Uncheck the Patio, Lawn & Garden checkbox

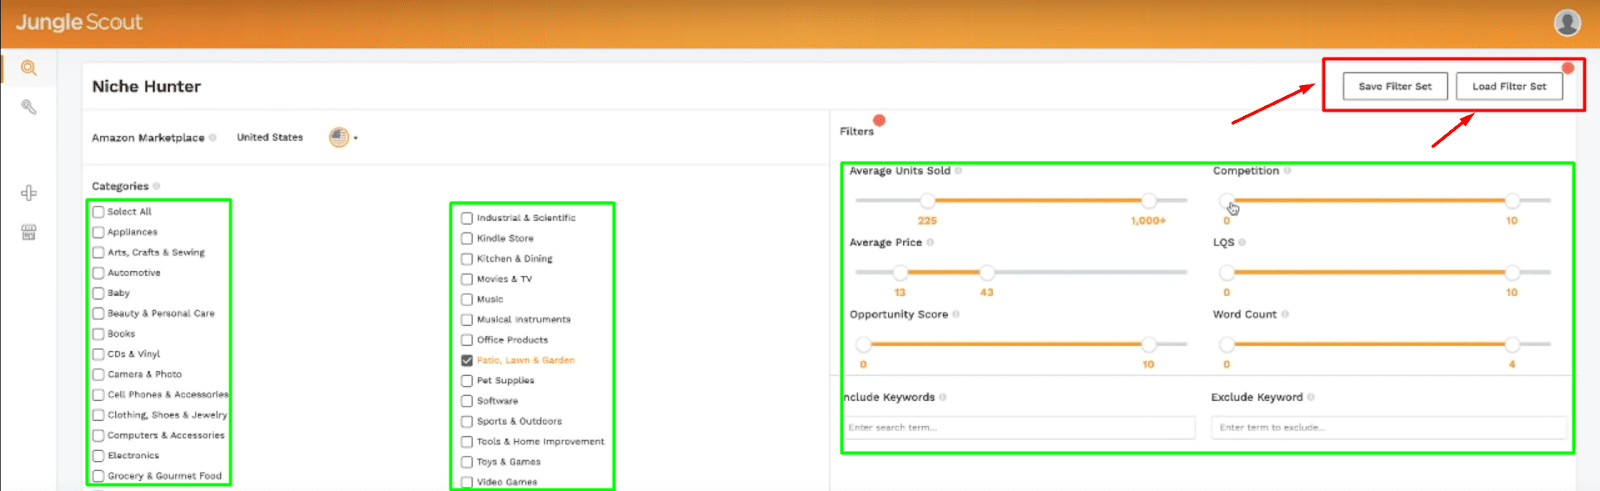tap(467, 360)
